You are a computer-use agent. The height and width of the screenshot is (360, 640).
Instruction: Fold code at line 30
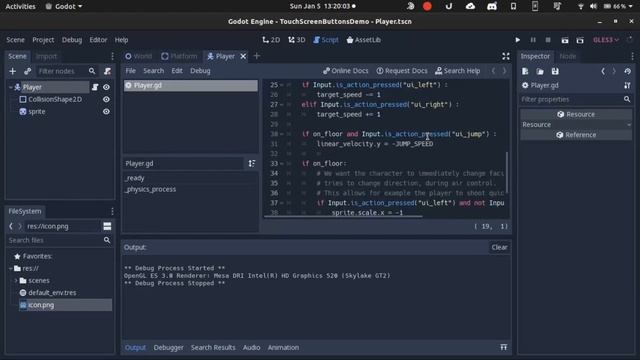point(282,134)
